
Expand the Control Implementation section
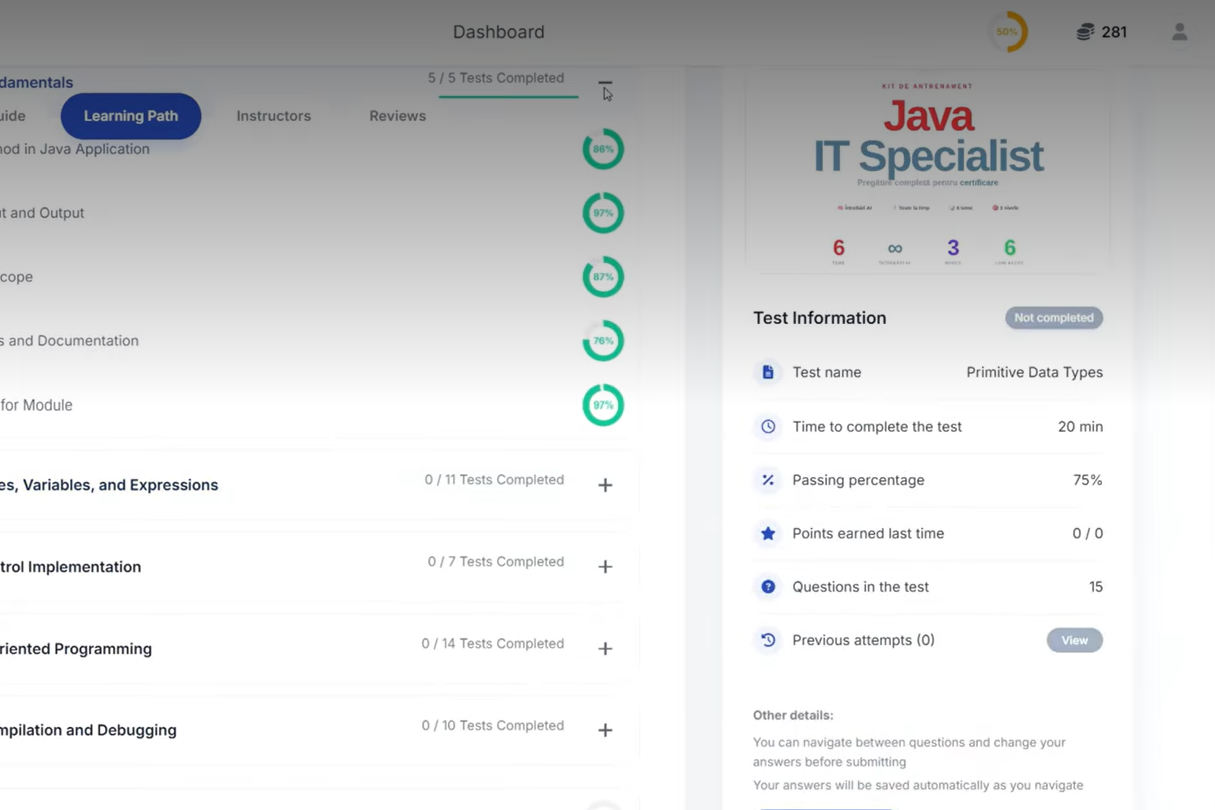click(x=605, y=567)
